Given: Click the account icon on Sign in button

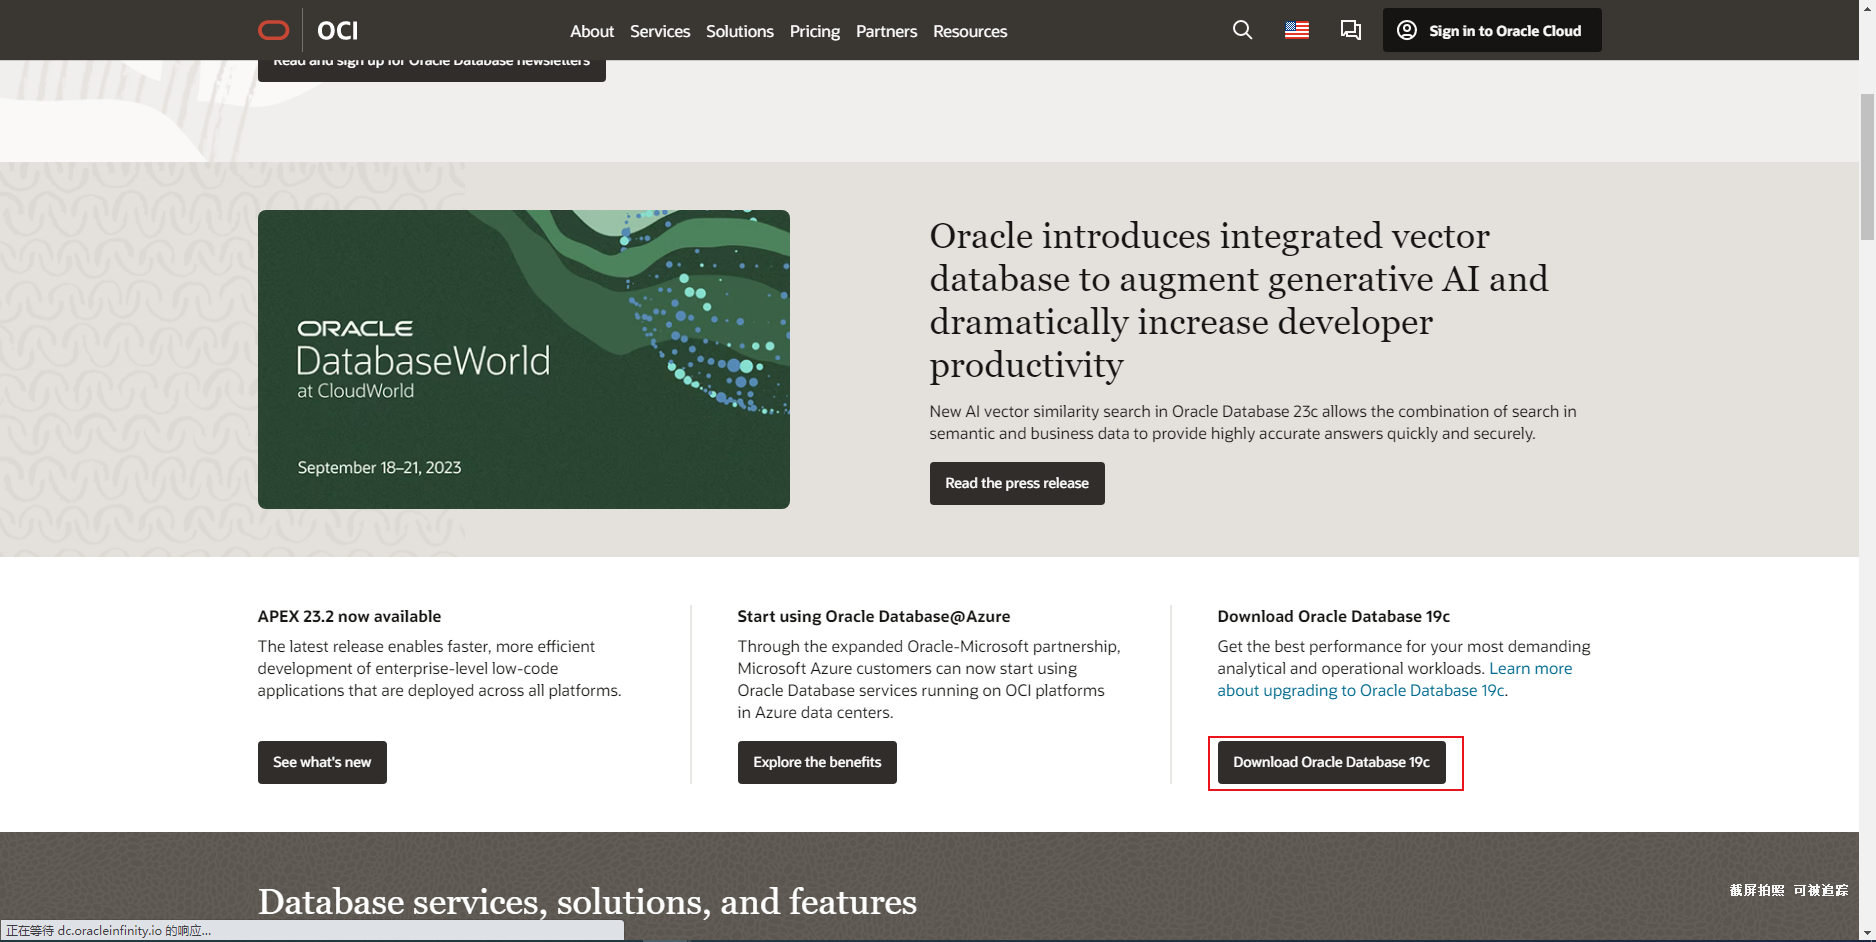Looking at the screenshot, I should (x=1406, y=30).
